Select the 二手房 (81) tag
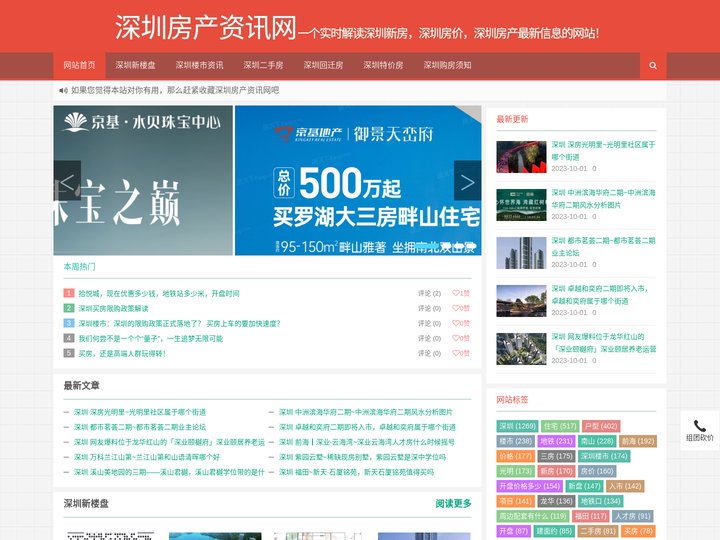 (x=597, y=531)
